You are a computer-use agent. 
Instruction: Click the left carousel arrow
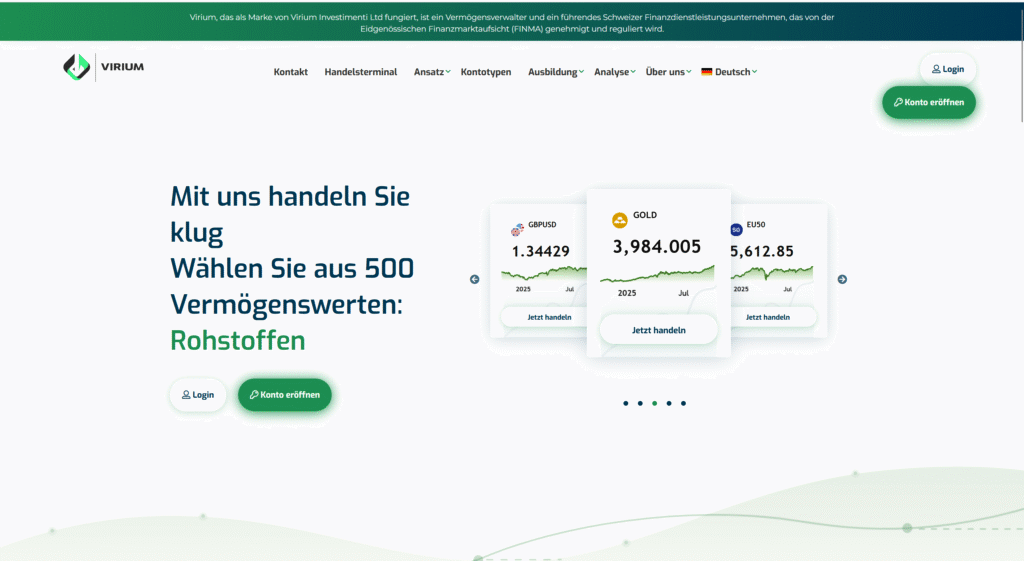[x=475, y=279]
